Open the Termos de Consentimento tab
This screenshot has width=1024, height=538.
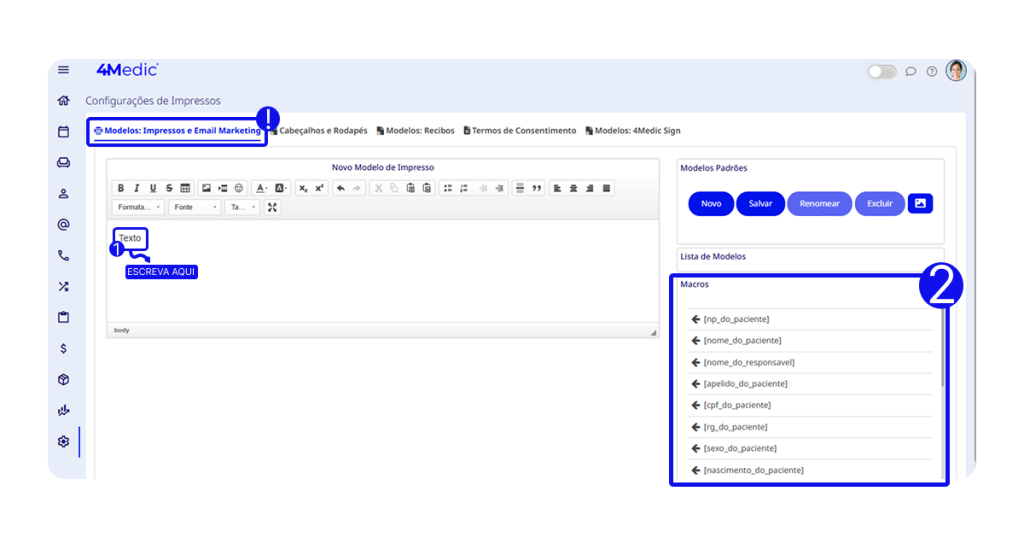(520, 131)
